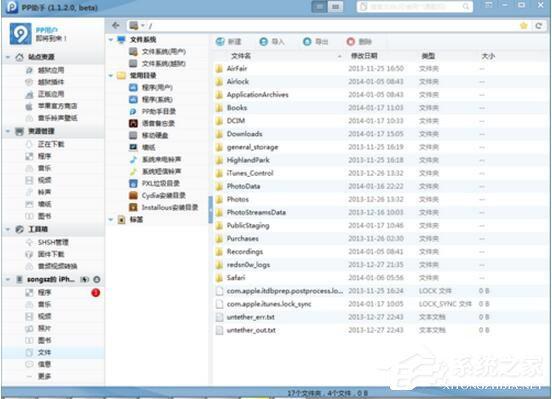The image size is (552, 399).
Task: Select the DCIM folder row
Action: [x=380, y=121]
